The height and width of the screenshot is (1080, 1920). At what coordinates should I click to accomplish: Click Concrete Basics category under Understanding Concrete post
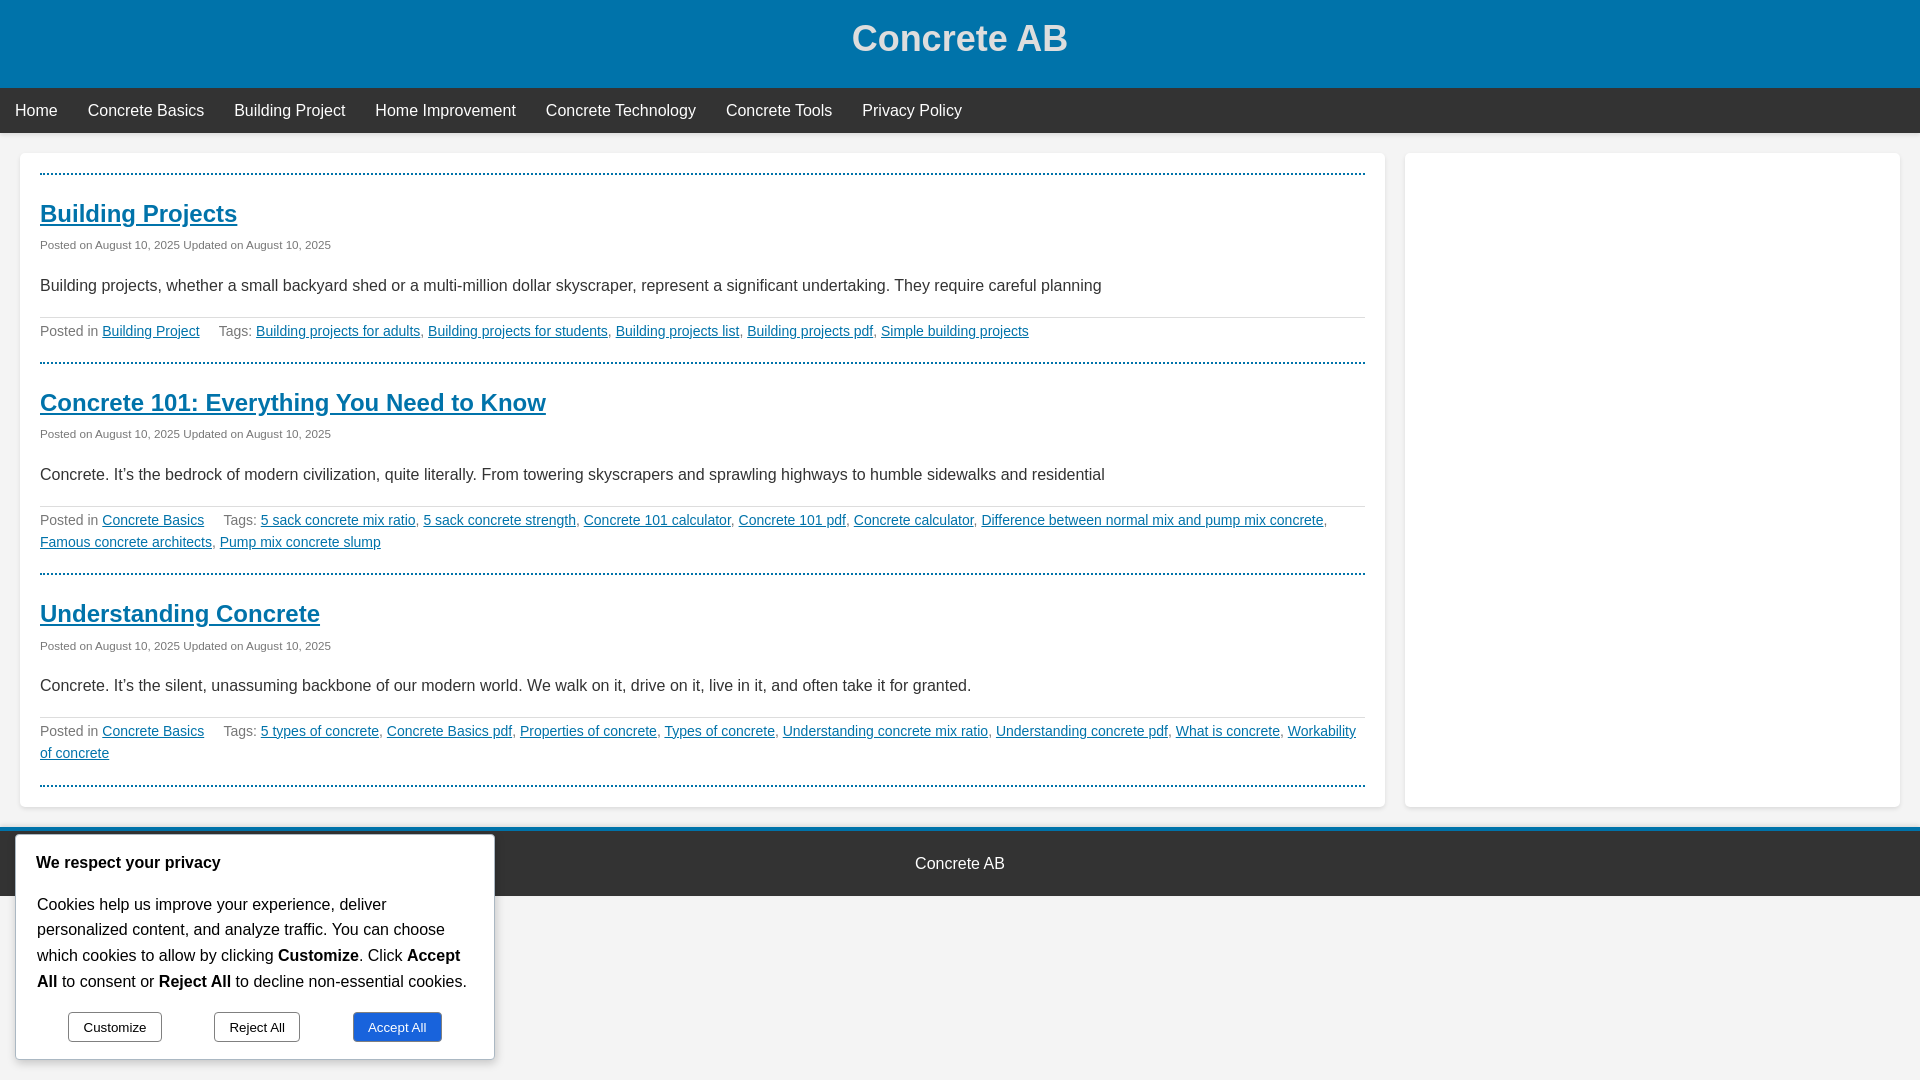[x=153, y=731]
